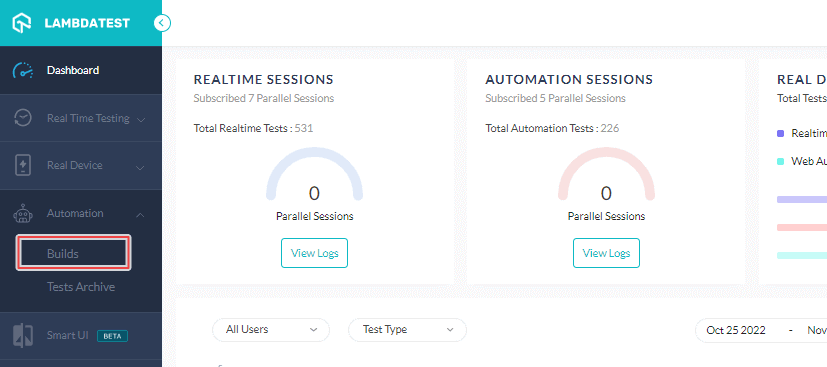Screen dimensions: 827x367
Task: Open the Dashboard menu item
Action: 81,70
